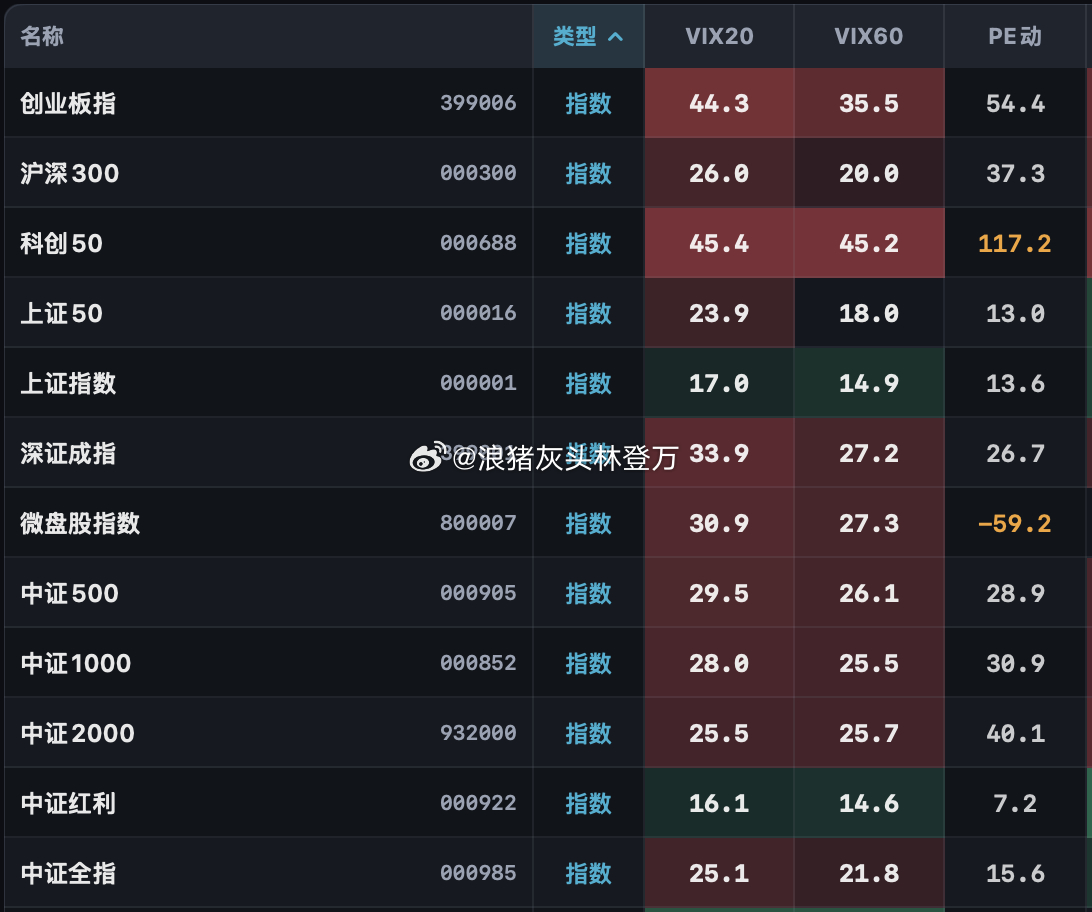Click VIX60 value 14.9
This screenshot has width=1092, height=912.
click(868, 384)
